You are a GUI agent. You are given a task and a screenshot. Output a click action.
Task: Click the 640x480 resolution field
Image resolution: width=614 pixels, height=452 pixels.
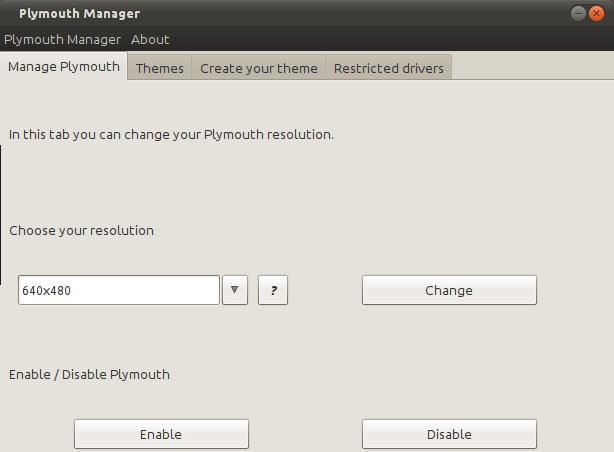pos(119,290)
